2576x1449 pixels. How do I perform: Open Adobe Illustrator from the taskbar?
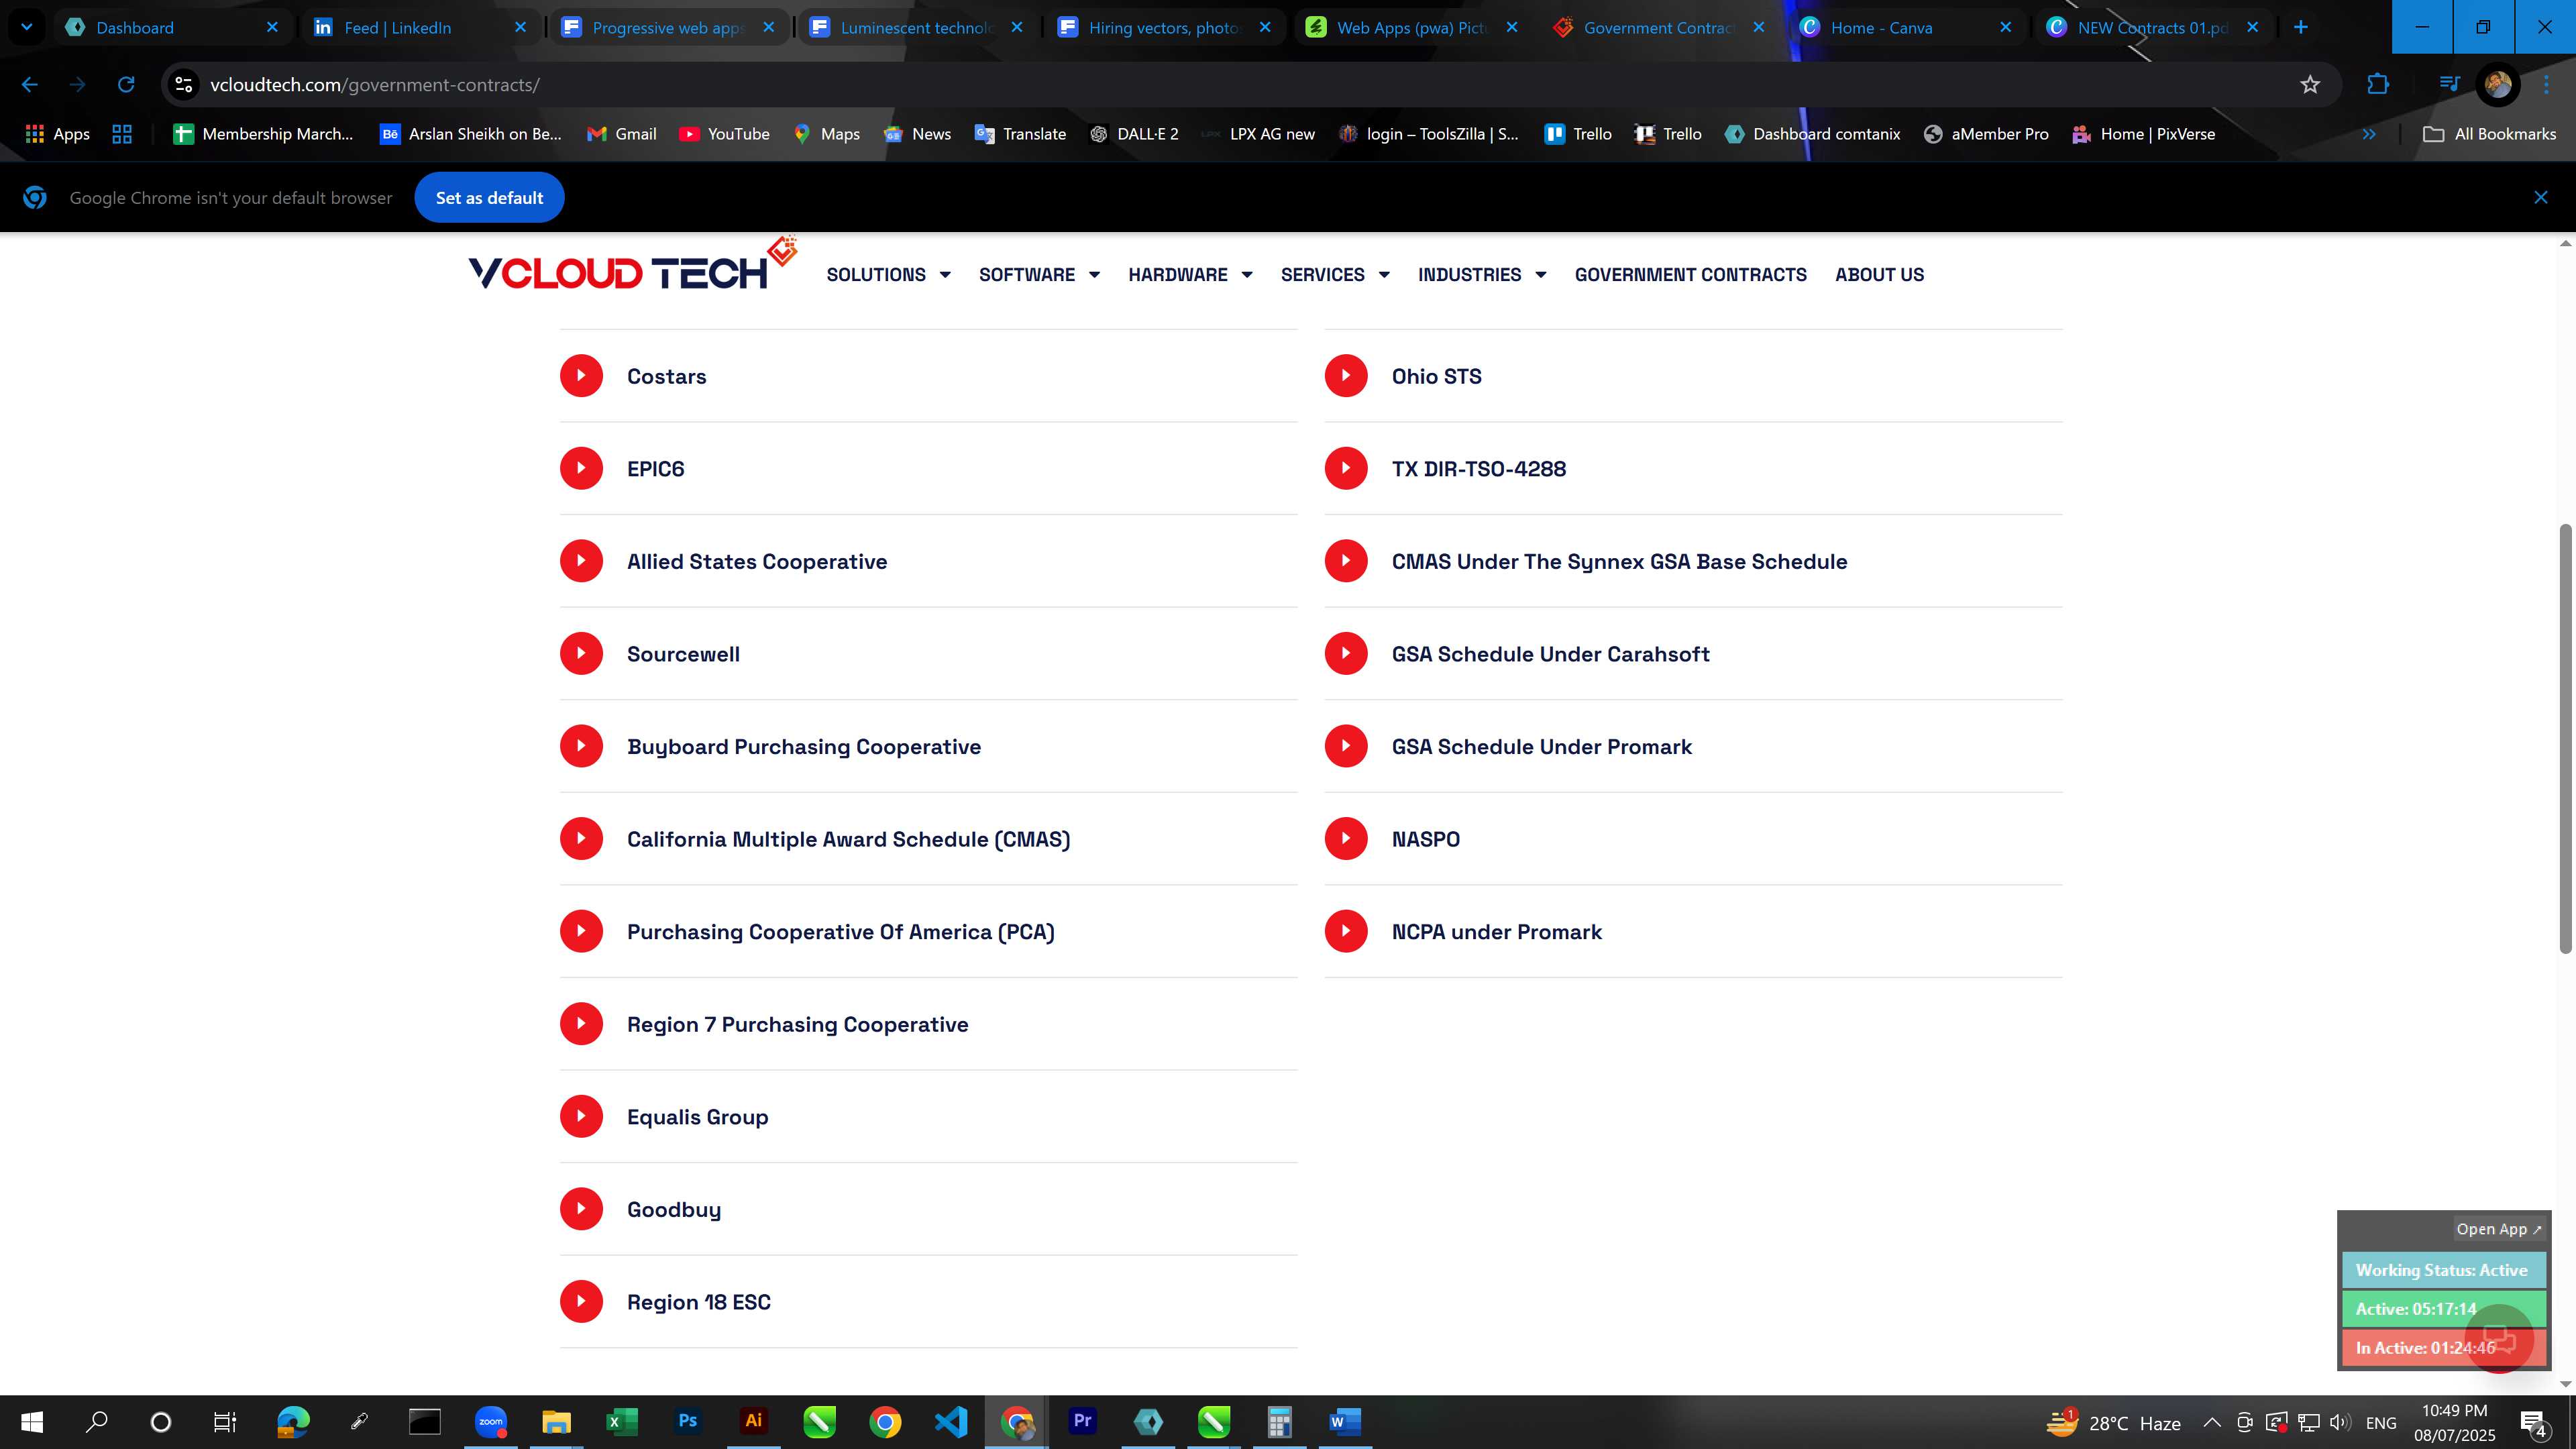point(754,1422)
